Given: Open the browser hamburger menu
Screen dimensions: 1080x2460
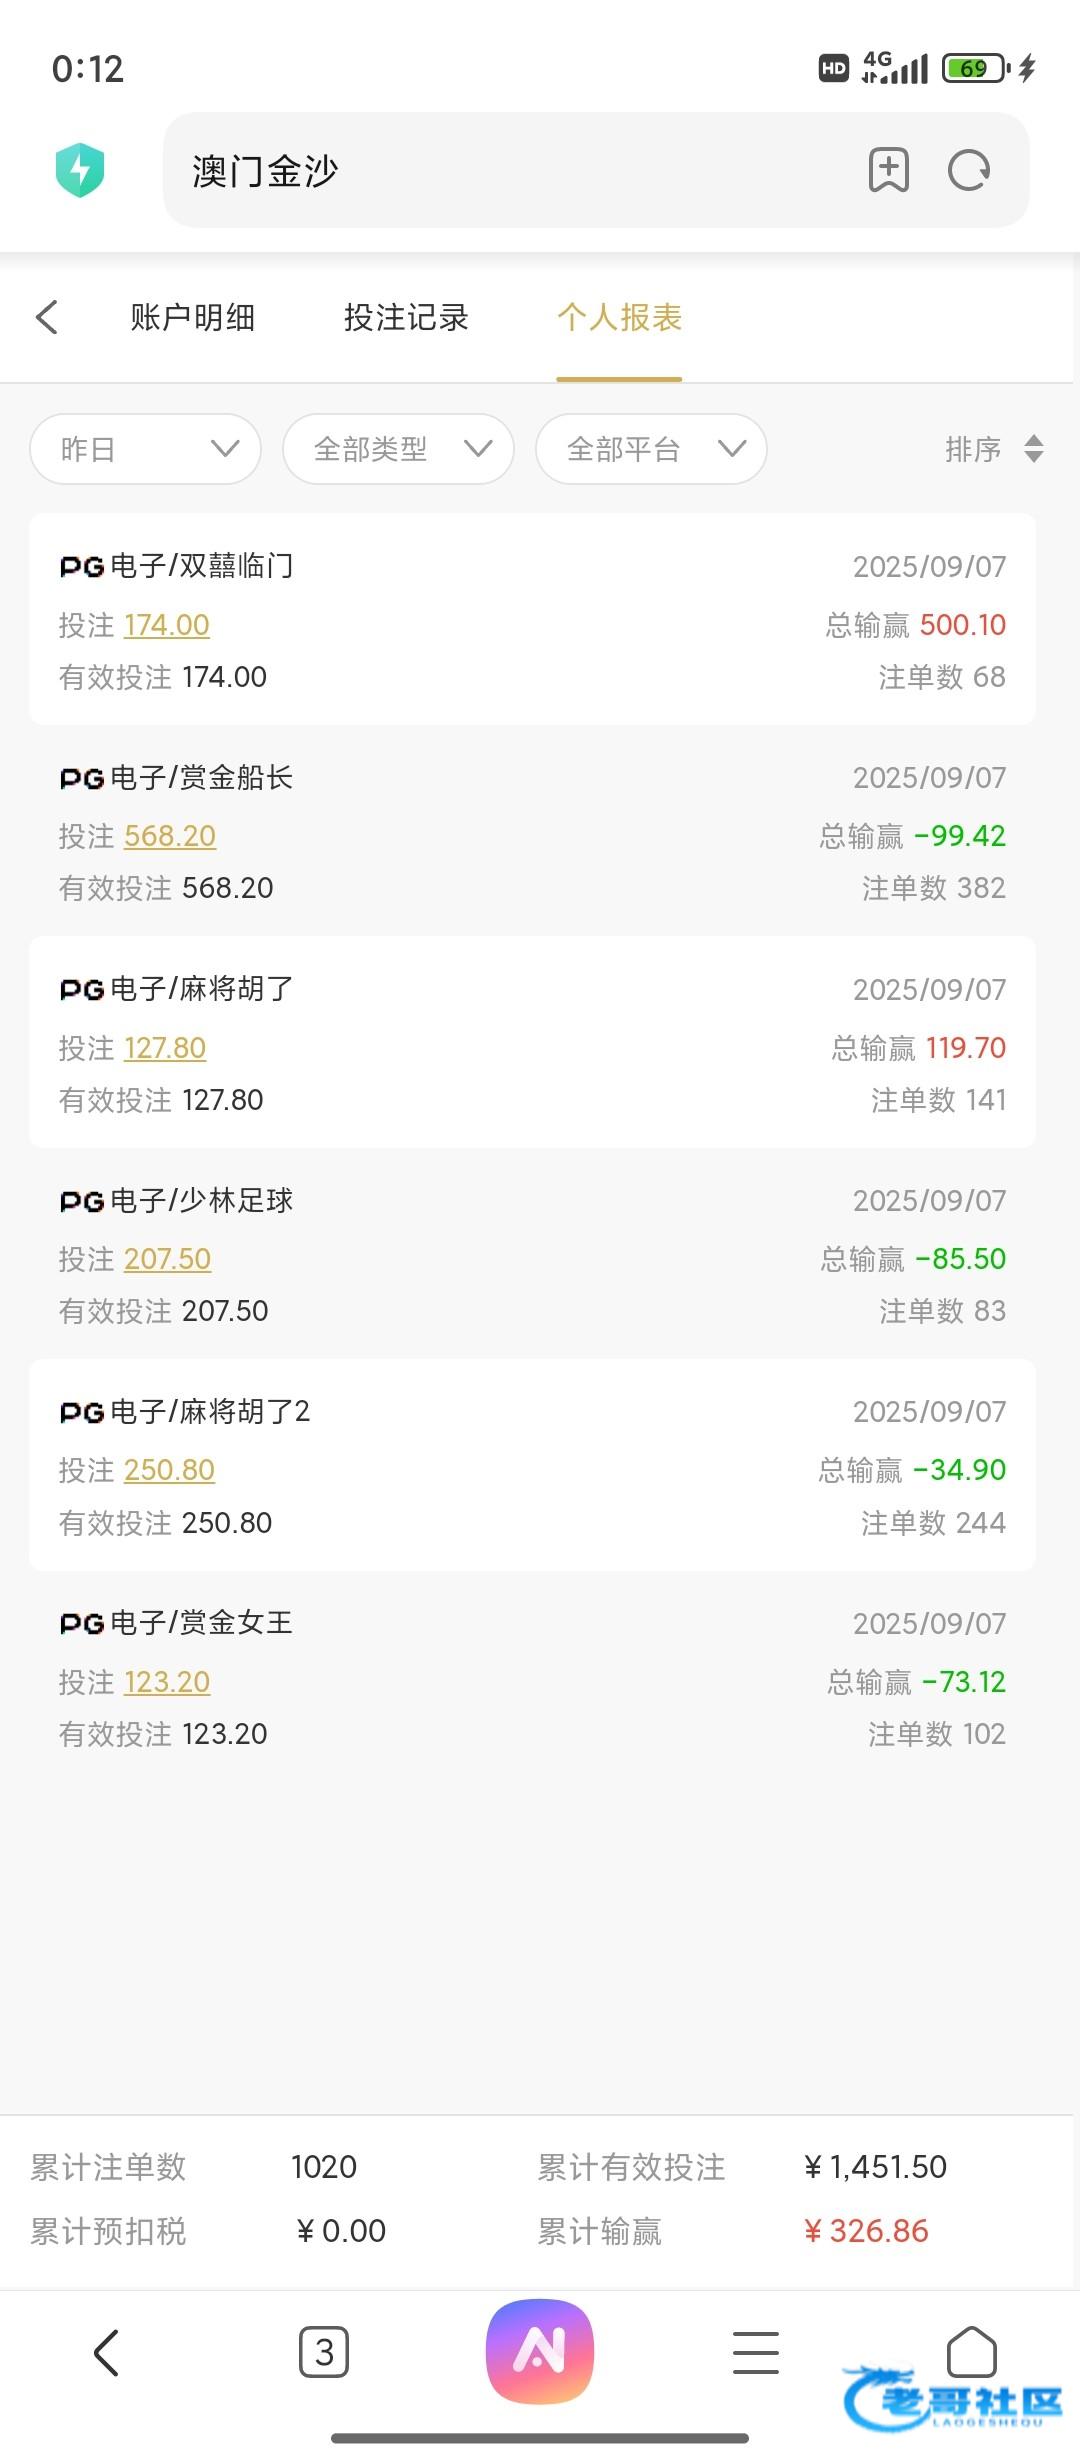Looking at the screenshot, I should [x=755, y=2352].
